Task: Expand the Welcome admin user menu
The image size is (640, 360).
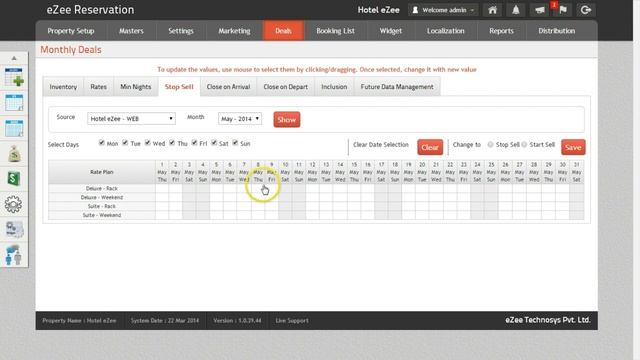Action: click(x=444, y=10)
